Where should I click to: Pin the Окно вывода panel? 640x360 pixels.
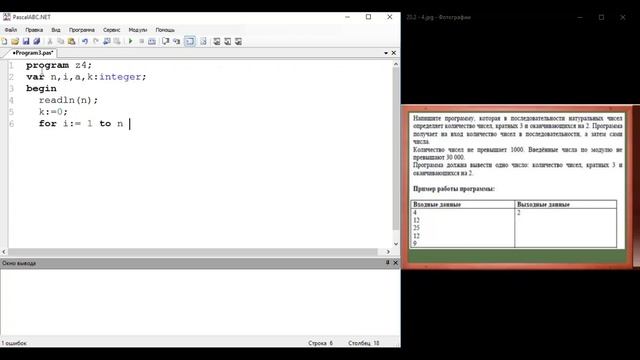387,262
